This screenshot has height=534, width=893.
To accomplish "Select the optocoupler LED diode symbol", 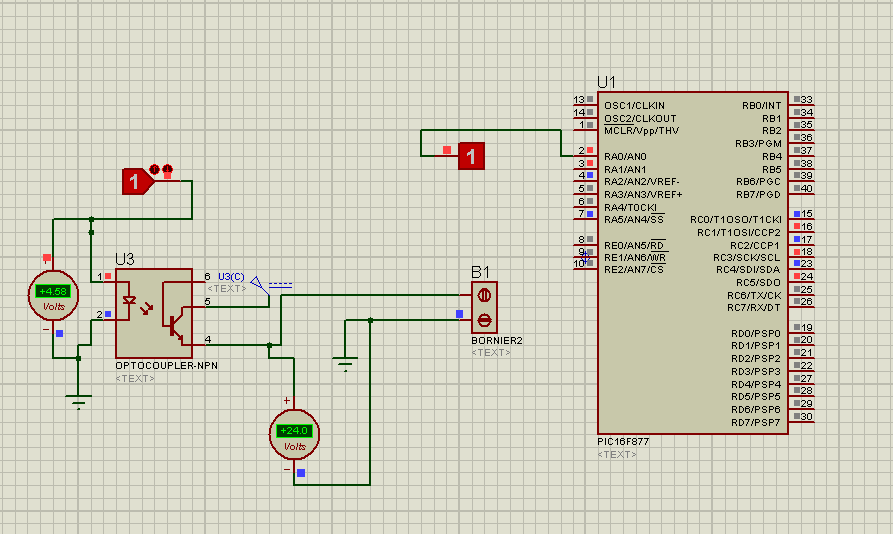I will coord(129,300).
